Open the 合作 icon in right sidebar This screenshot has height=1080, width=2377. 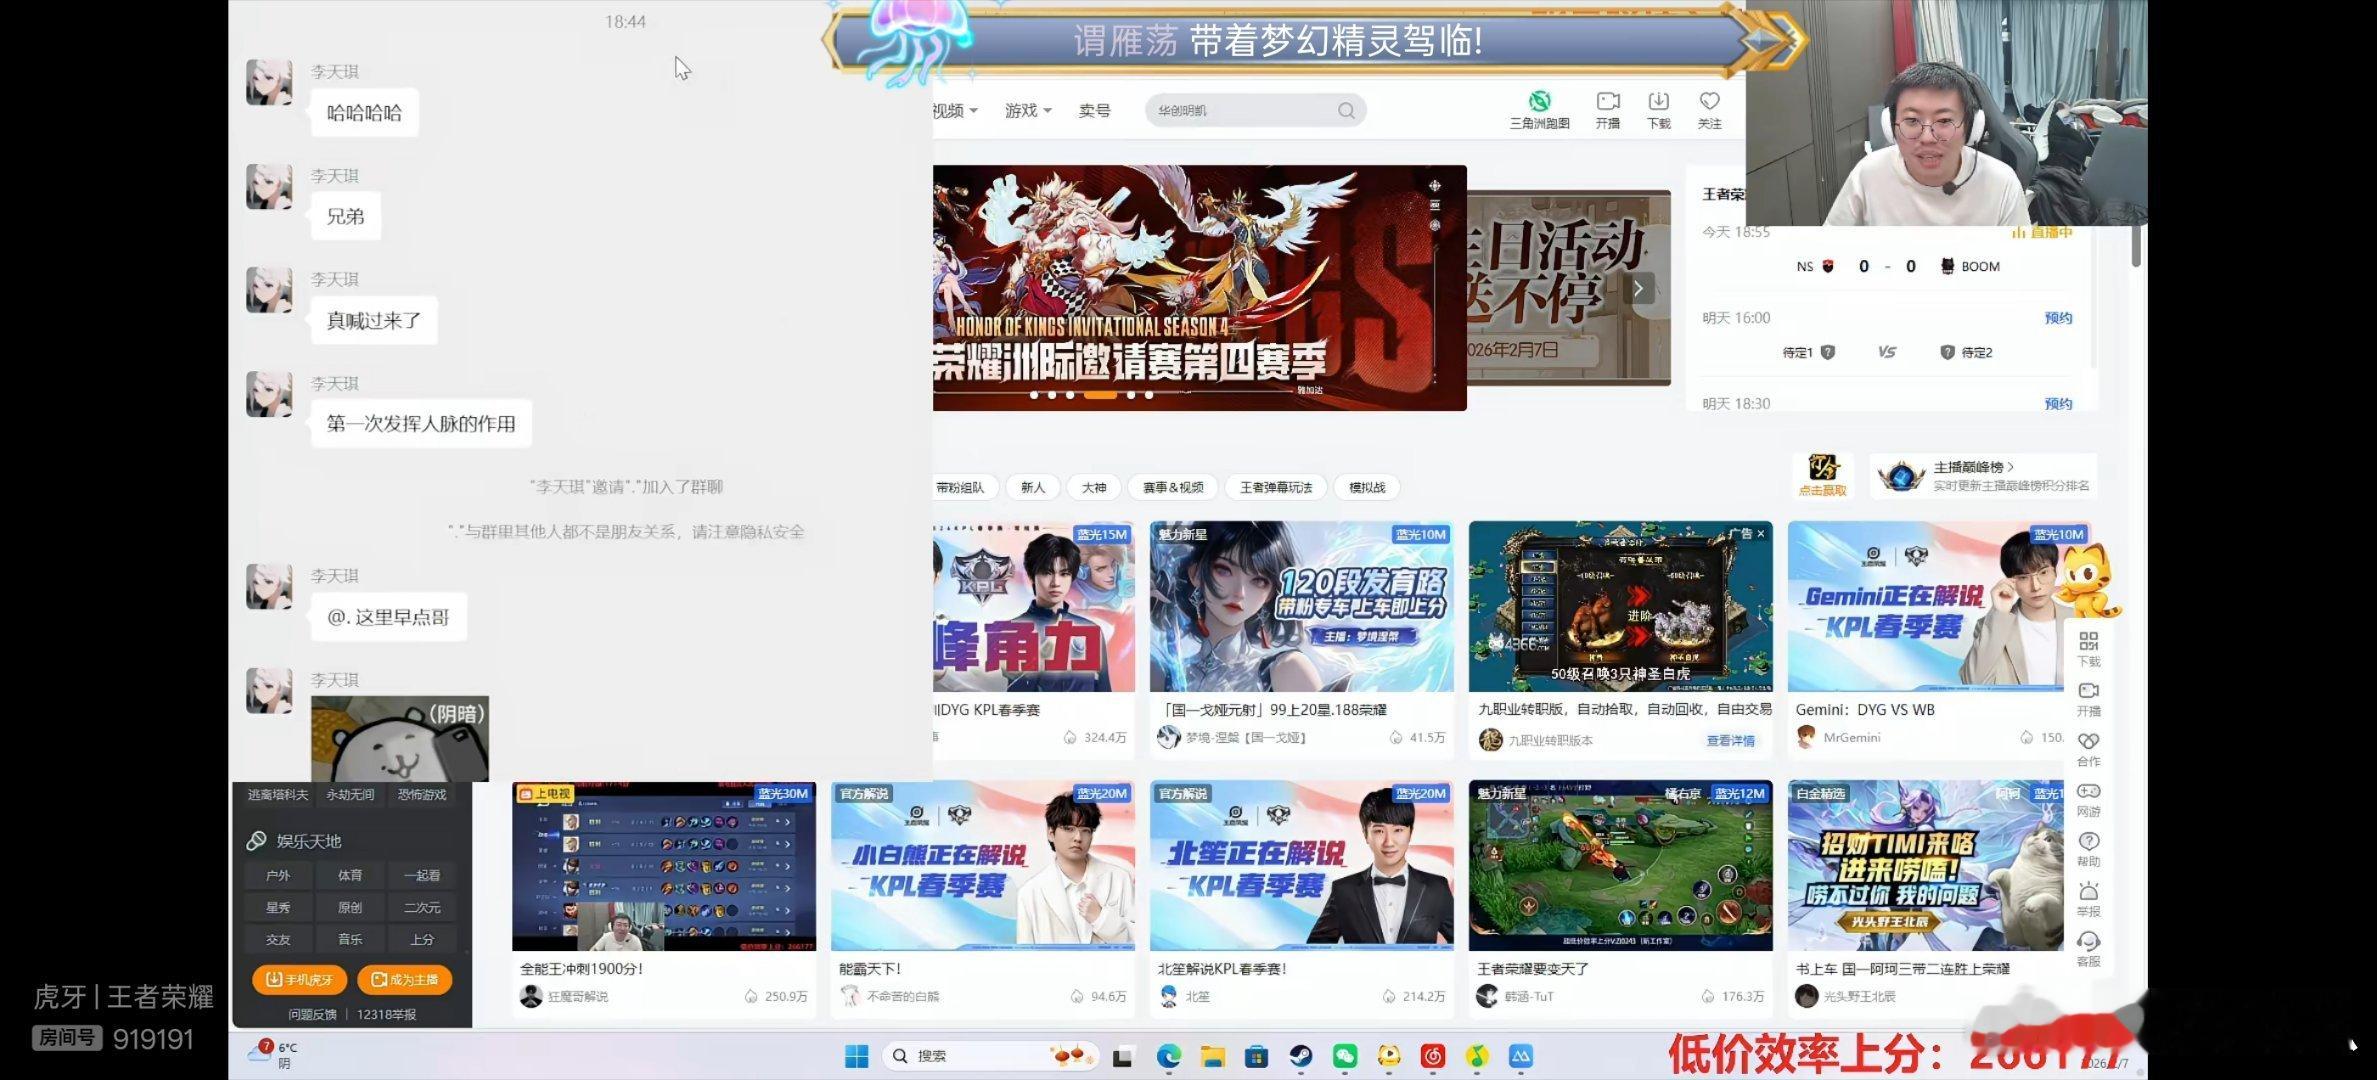[2088, 741]
